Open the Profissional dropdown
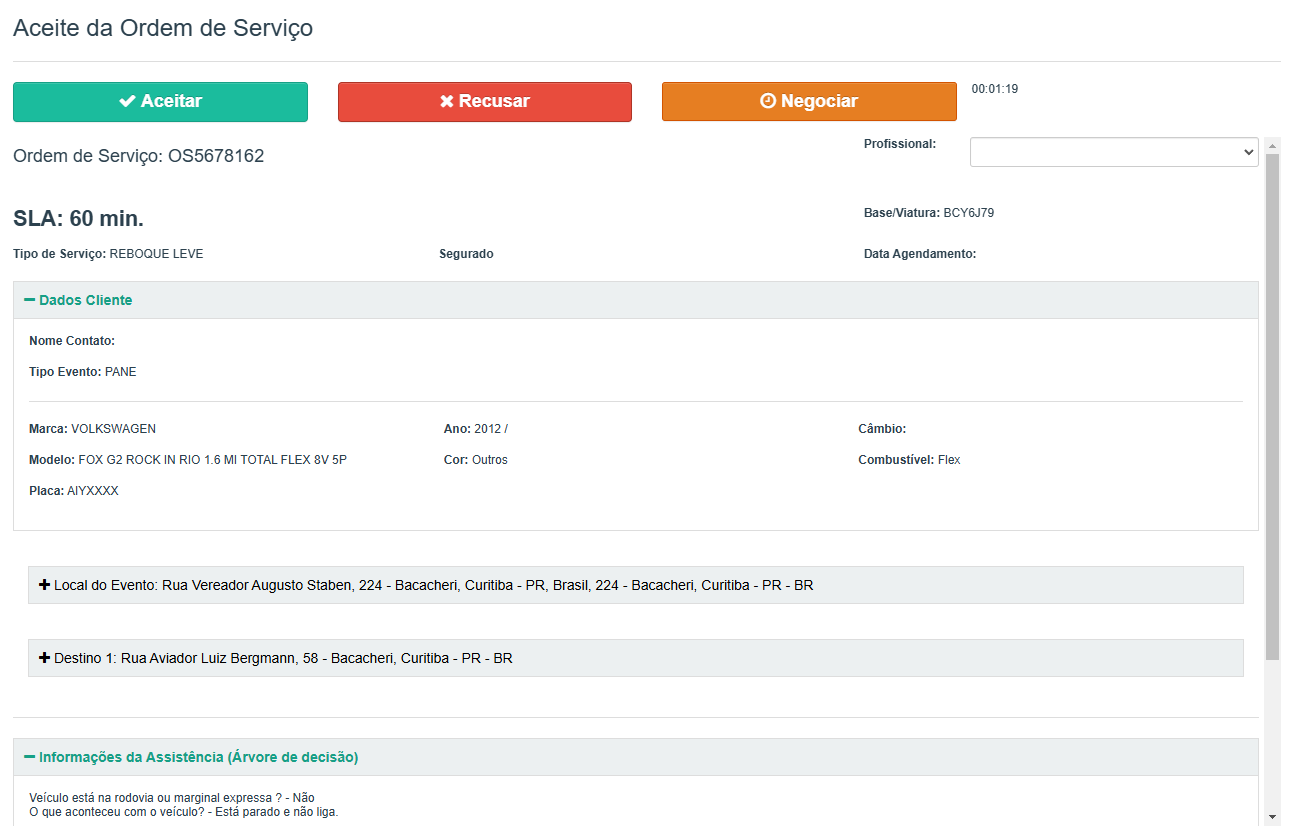Viewport: 1289px width, 831px height. pyautogui.click(x=1113, y=152)
